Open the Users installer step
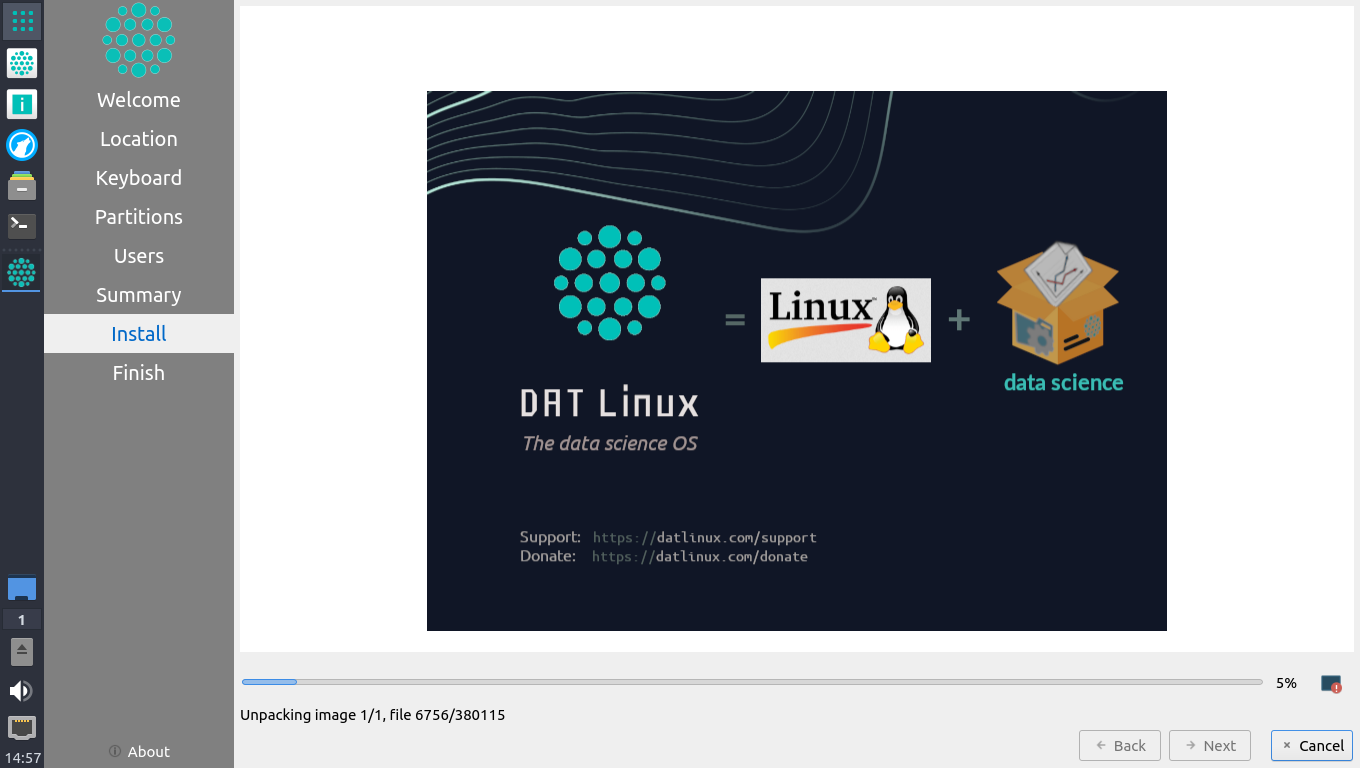Screen dimensions: 1360x768 click(x=138, y=256)
